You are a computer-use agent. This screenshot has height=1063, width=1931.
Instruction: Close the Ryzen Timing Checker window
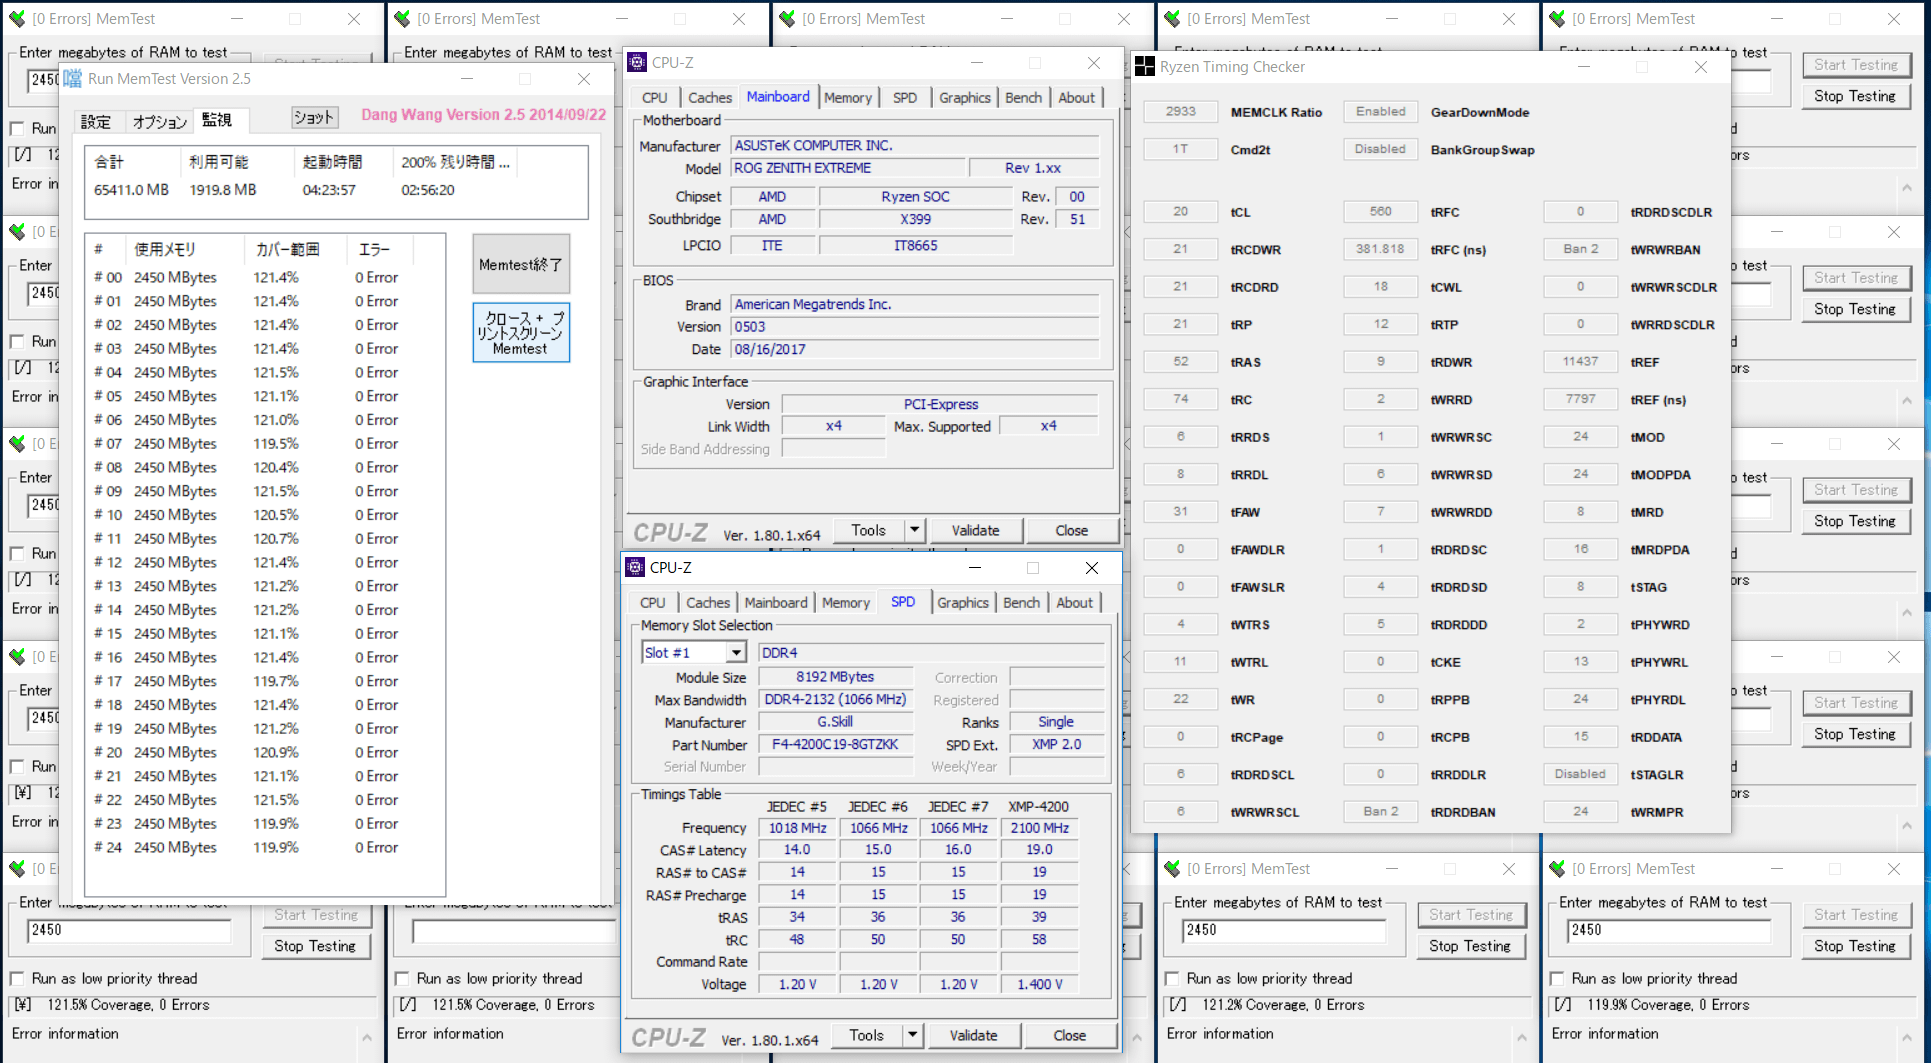[1701, 67]
